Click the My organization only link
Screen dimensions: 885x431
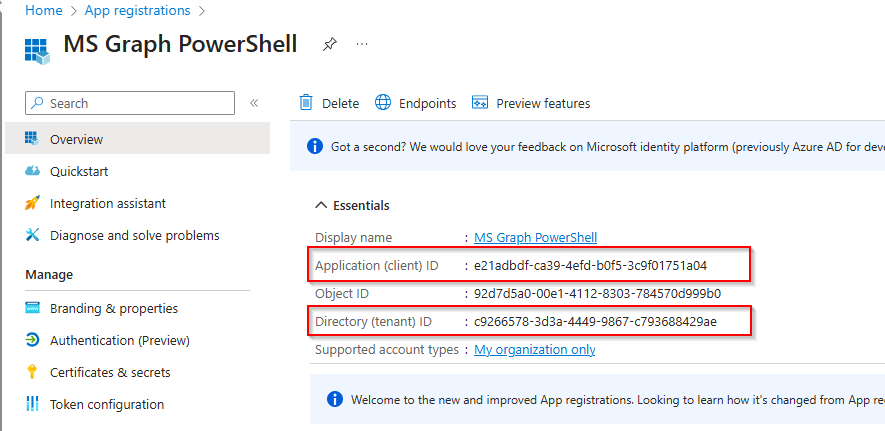pyautogui.click(x=534, y=350)
